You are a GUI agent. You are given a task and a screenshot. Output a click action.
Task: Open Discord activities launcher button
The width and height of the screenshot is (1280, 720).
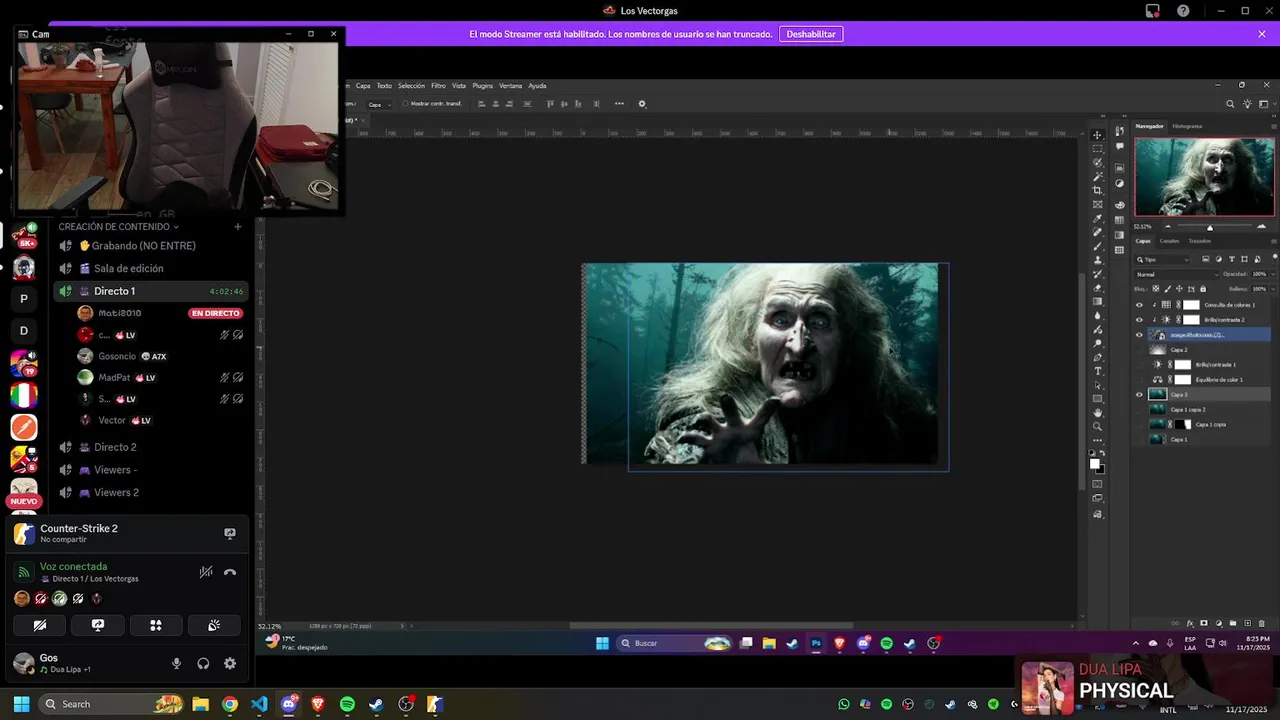pyautogui.click(x=156, y=625)
